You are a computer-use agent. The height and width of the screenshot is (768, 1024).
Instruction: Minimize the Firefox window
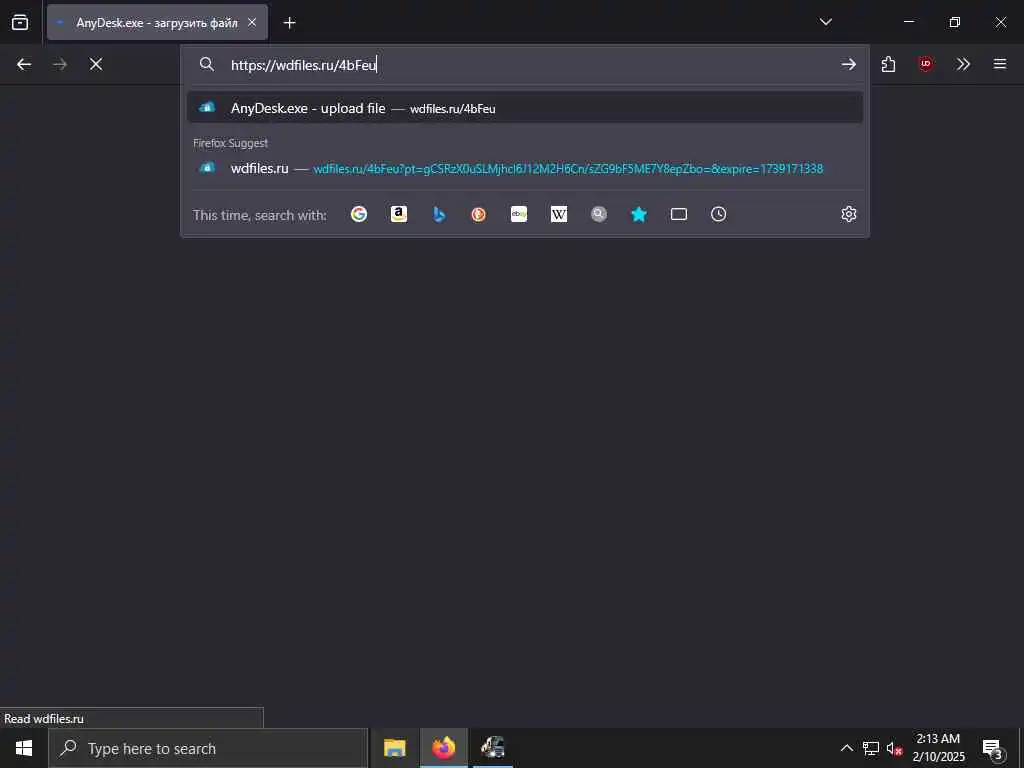[908, 22]
